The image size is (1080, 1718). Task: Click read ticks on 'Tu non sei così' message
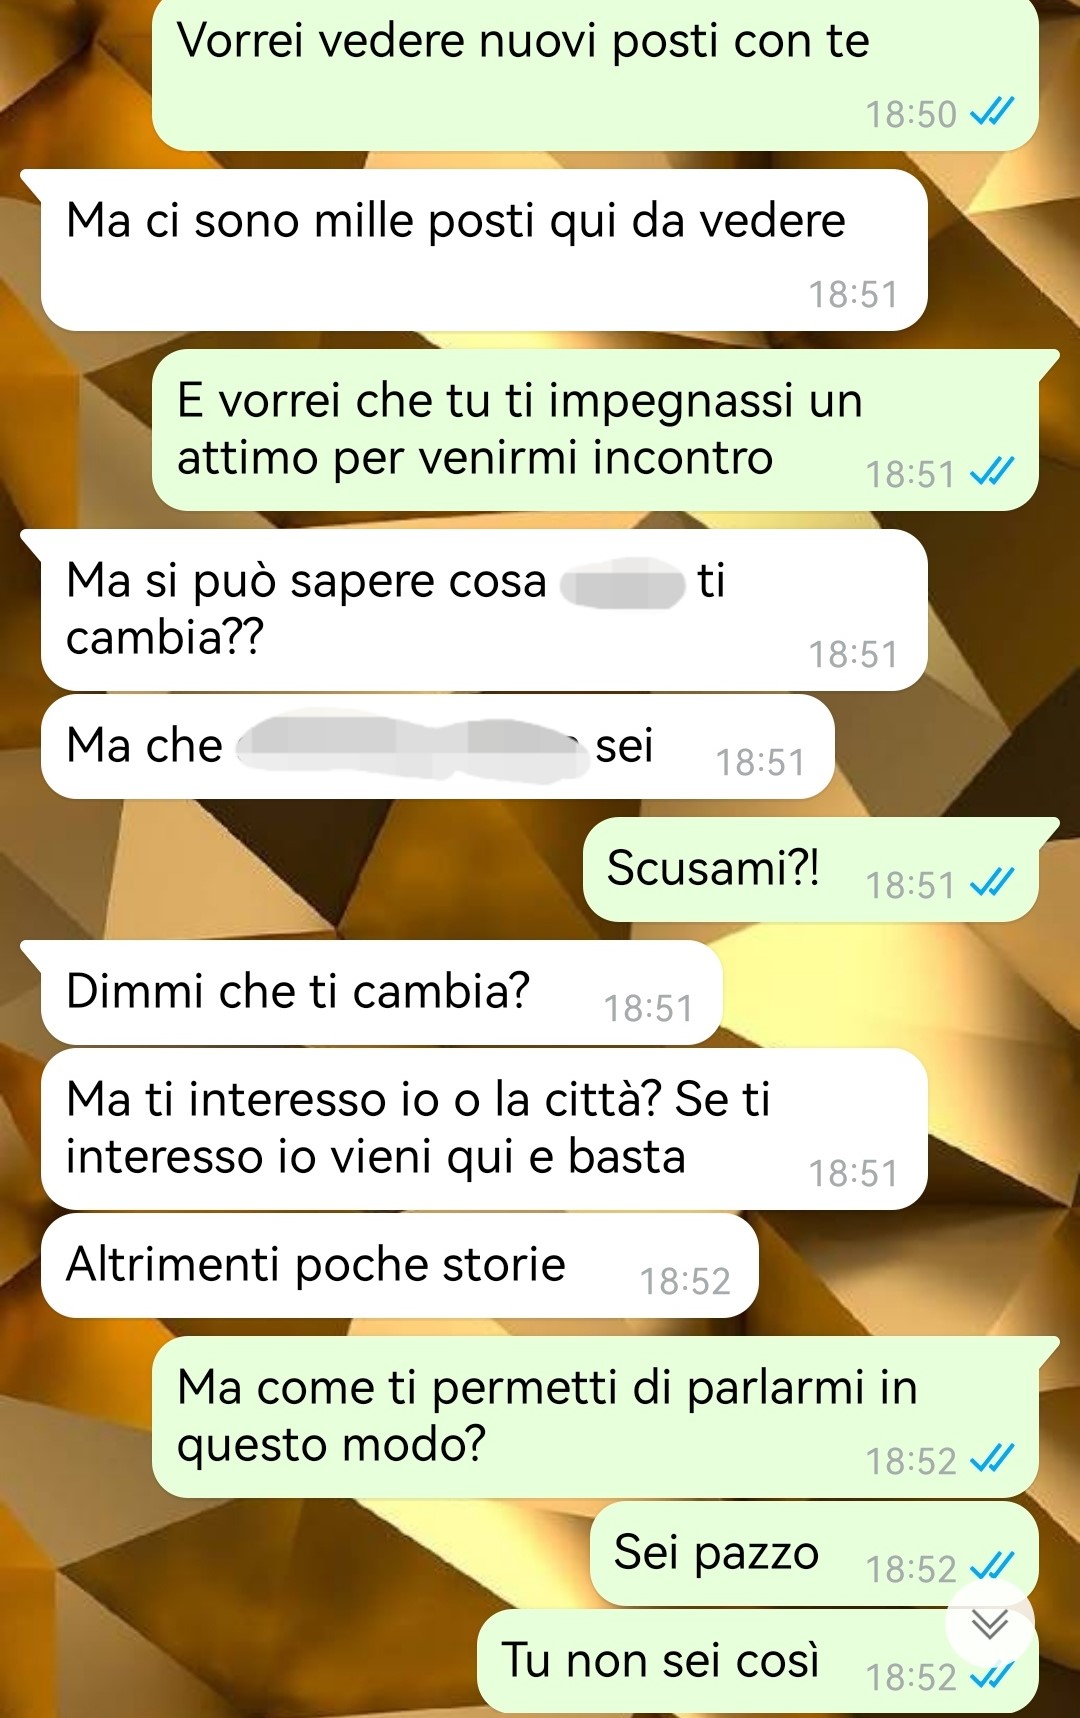tap(993, 1675)
